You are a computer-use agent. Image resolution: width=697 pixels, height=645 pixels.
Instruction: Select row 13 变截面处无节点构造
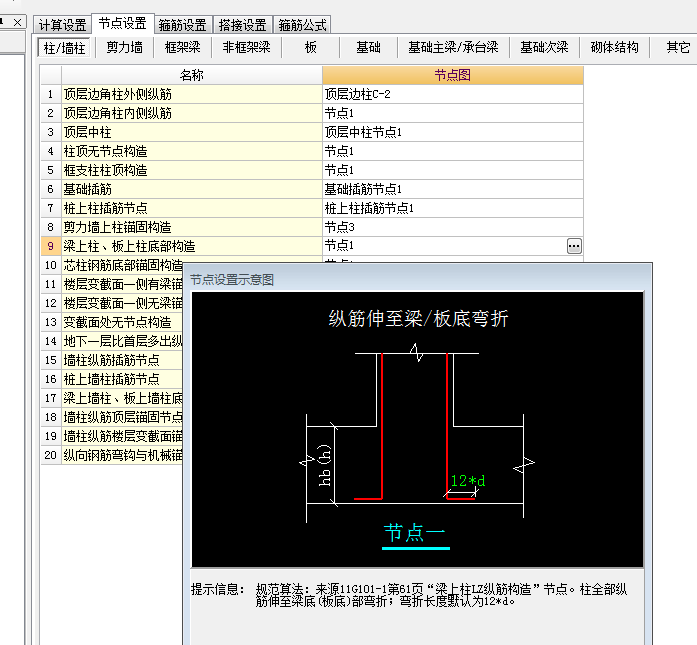coord(122,322)
